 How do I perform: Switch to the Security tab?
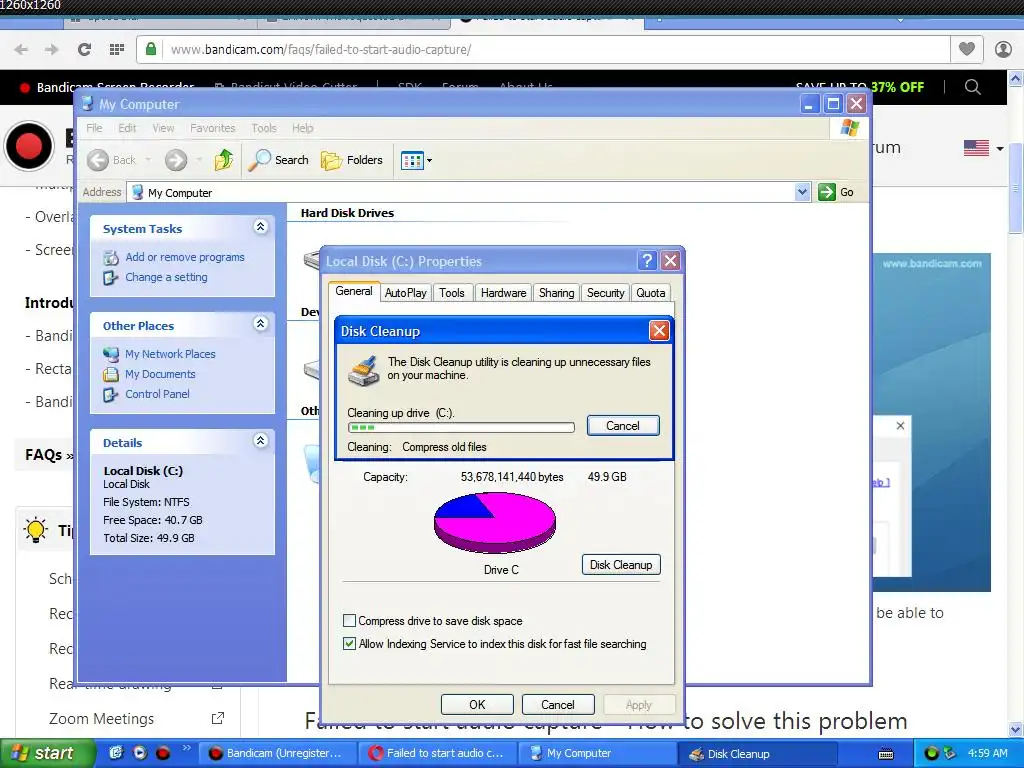[605, 293]
